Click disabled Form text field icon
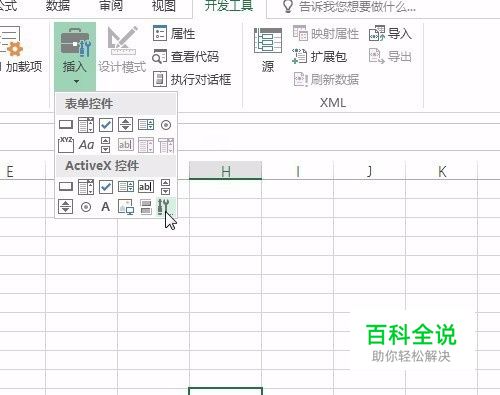The height and width of the screenshot is (395, 500). tap(126, 145)
